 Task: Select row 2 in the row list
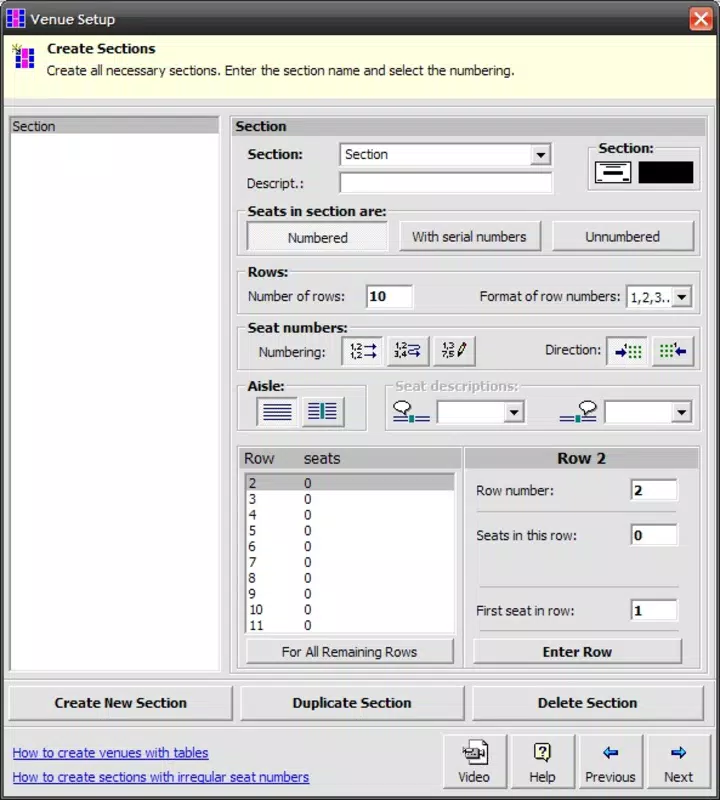coord(350,483)
